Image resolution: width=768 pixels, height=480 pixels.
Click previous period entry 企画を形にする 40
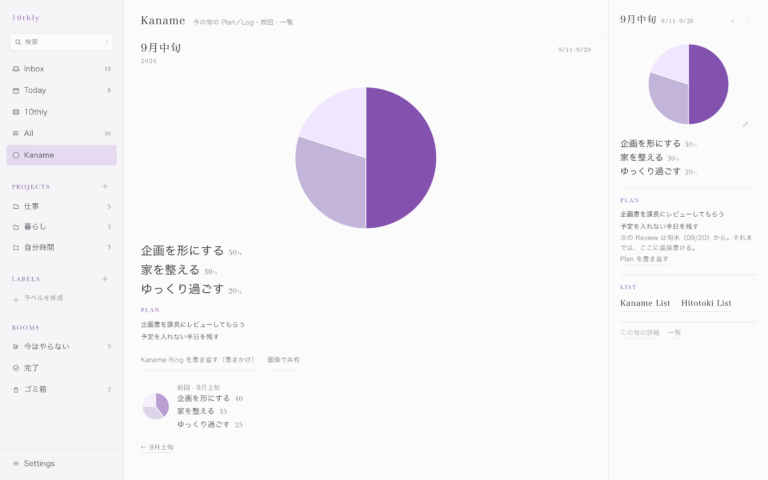(210, 398)
